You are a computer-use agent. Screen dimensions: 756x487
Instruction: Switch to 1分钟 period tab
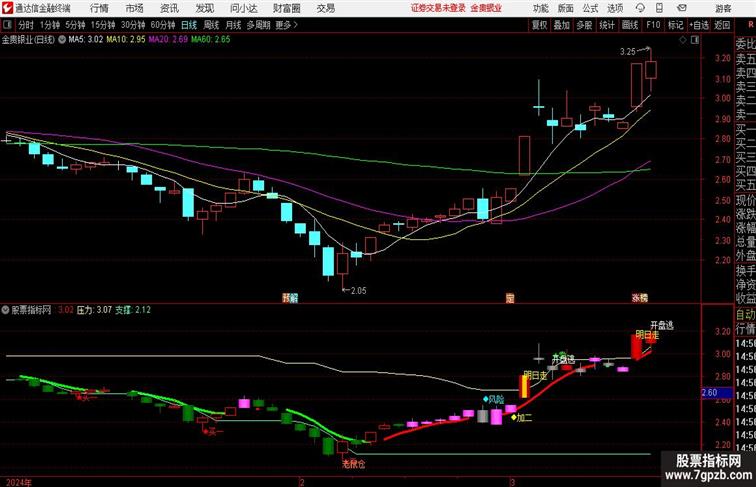click(x=50, y=25)
